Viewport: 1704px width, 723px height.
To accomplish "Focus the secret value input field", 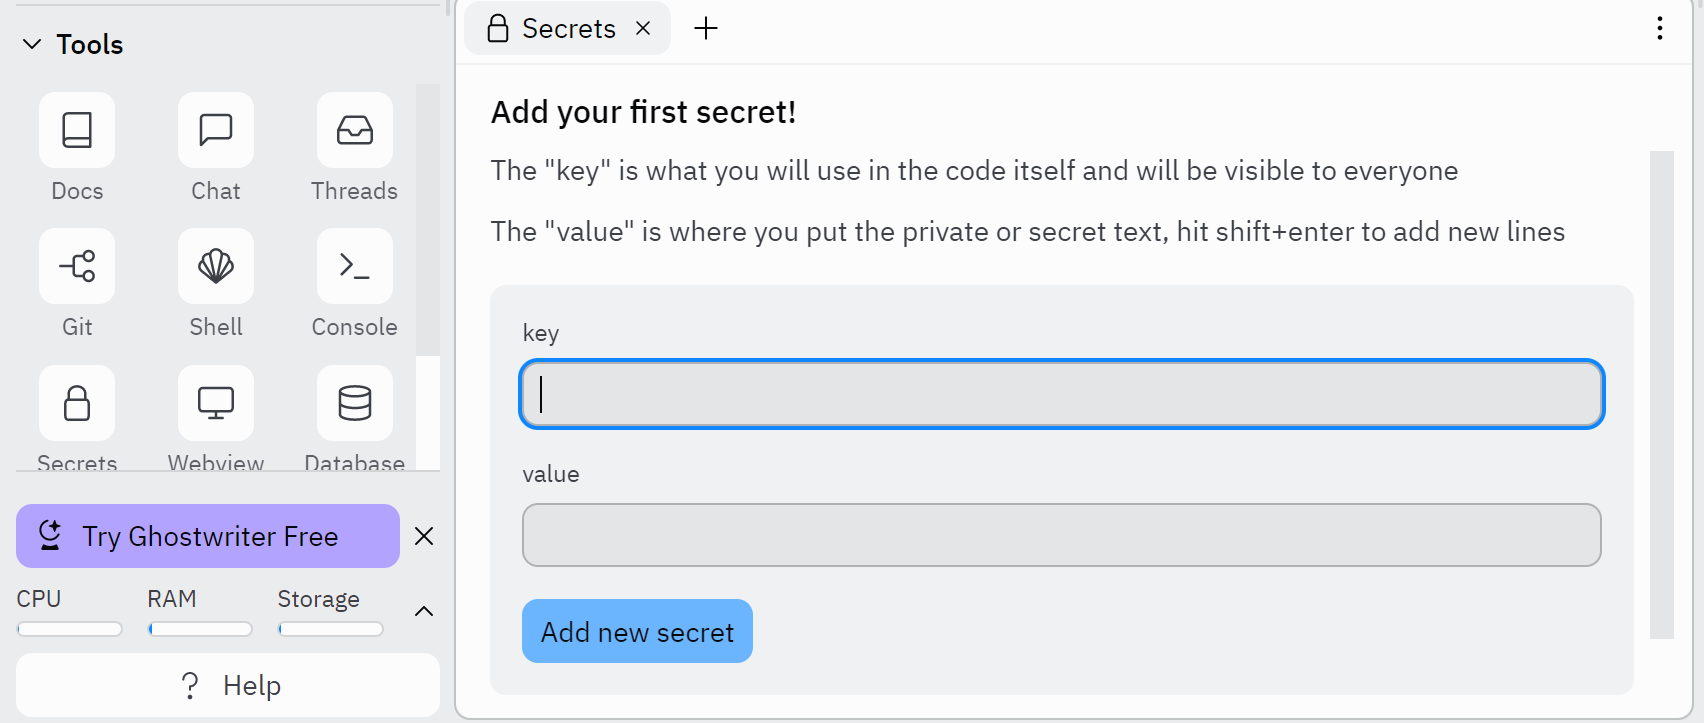I will coord(1061,535).
